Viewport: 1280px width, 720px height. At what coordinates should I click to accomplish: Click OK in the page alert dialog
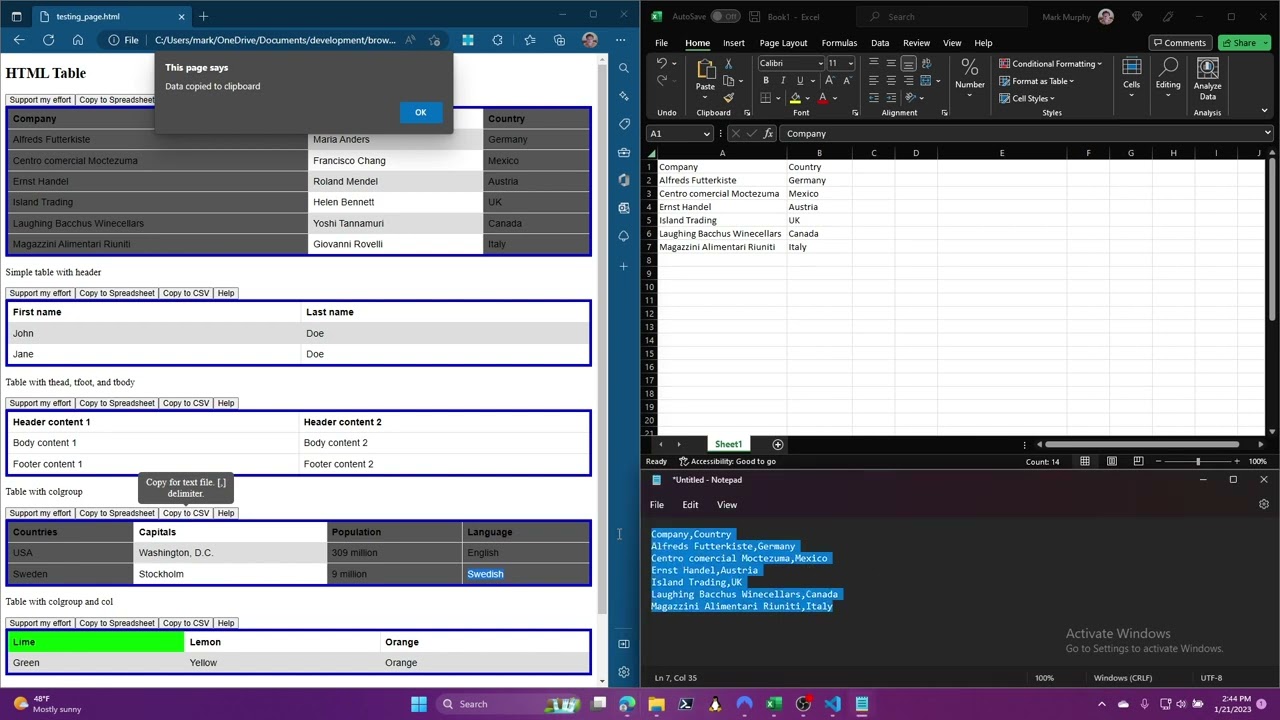point(421,112)
